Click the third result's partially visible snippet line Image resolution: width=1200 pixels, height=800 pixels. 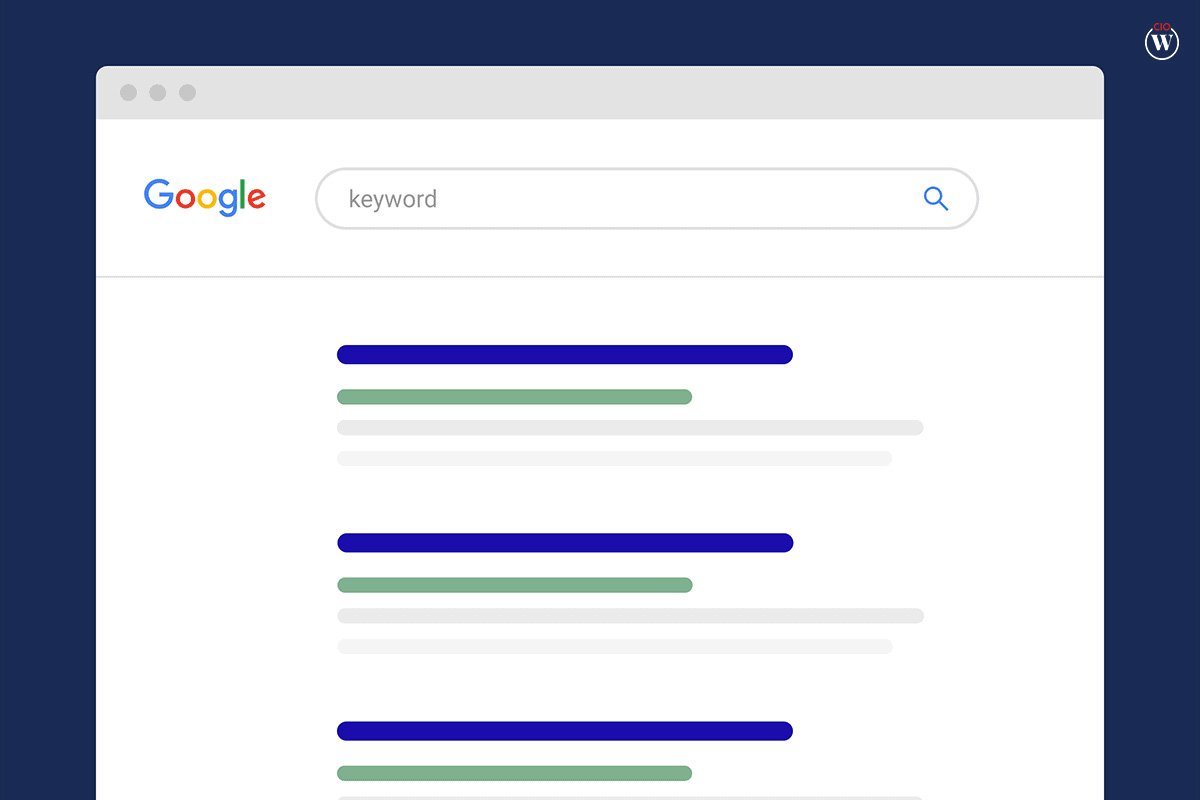tap(630, 798)
